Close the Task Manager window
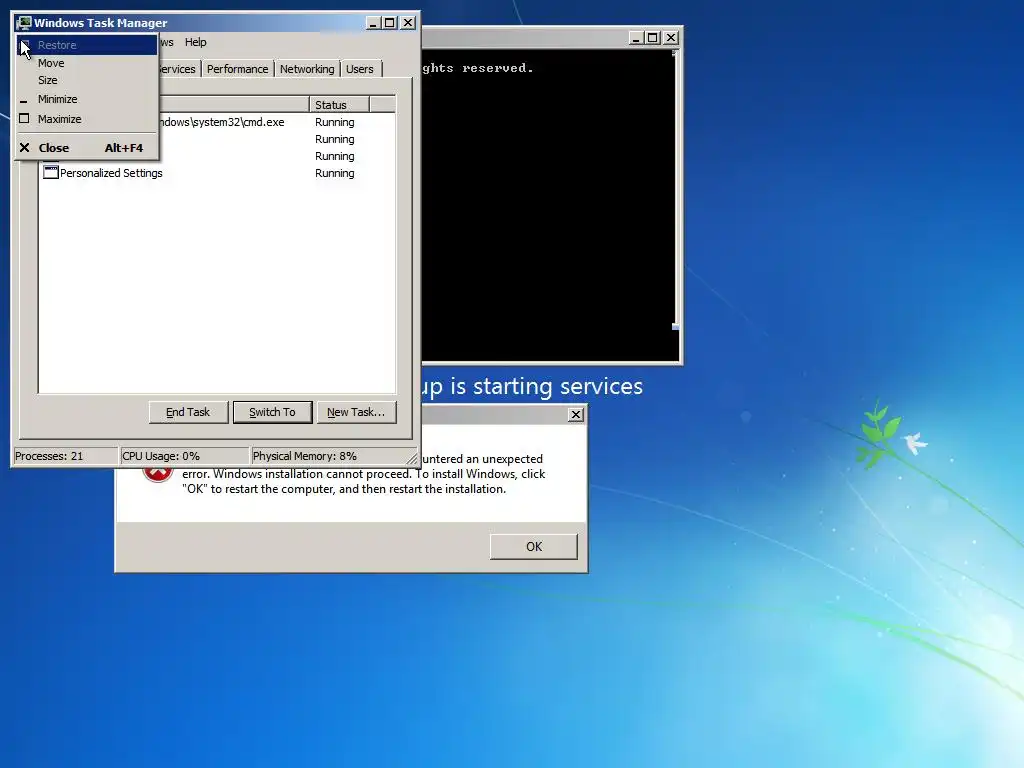 pyautogui.click(x=408, y=23)
